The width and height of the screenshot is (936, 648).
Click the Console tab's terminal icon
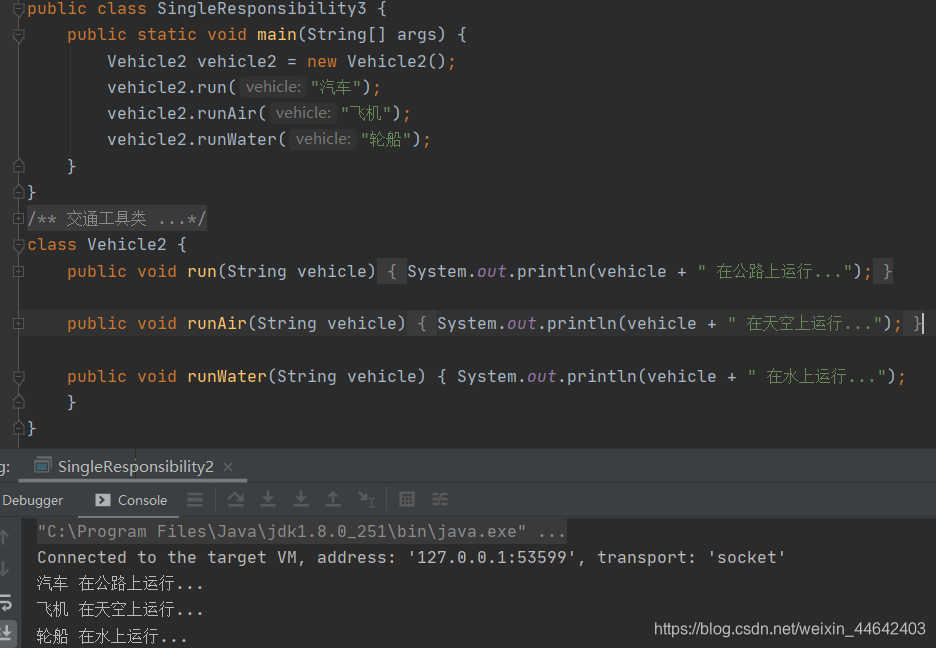(103, 500)
